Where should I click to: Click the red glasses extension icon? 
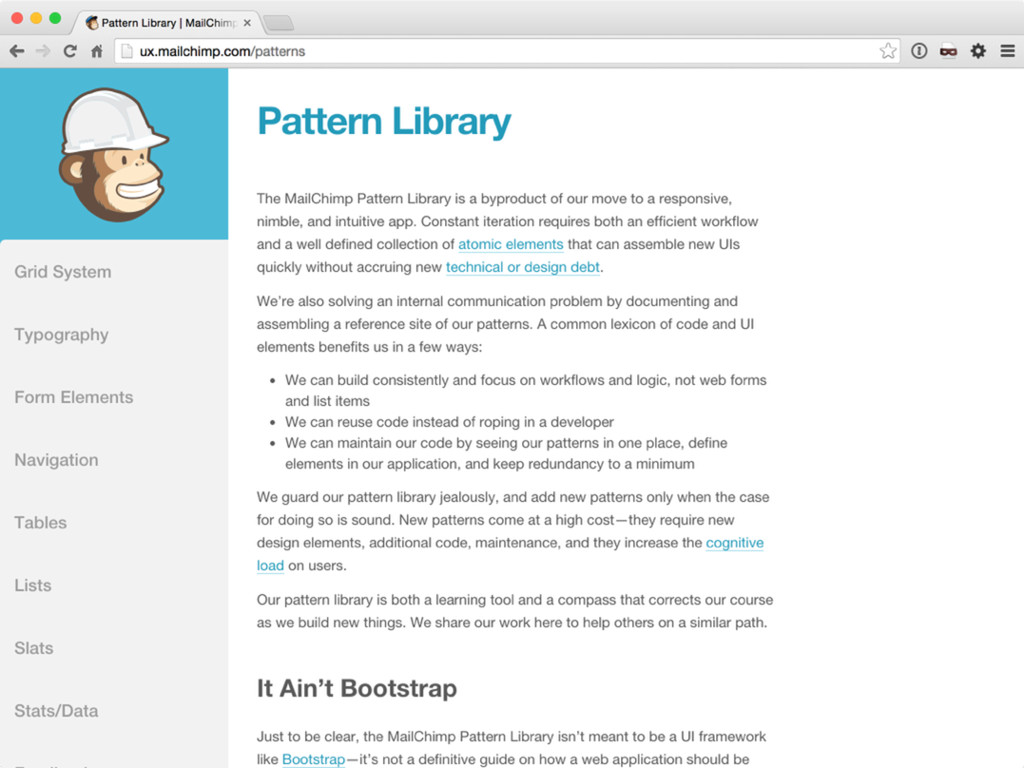pyautogui.click(x=948, y=51)
